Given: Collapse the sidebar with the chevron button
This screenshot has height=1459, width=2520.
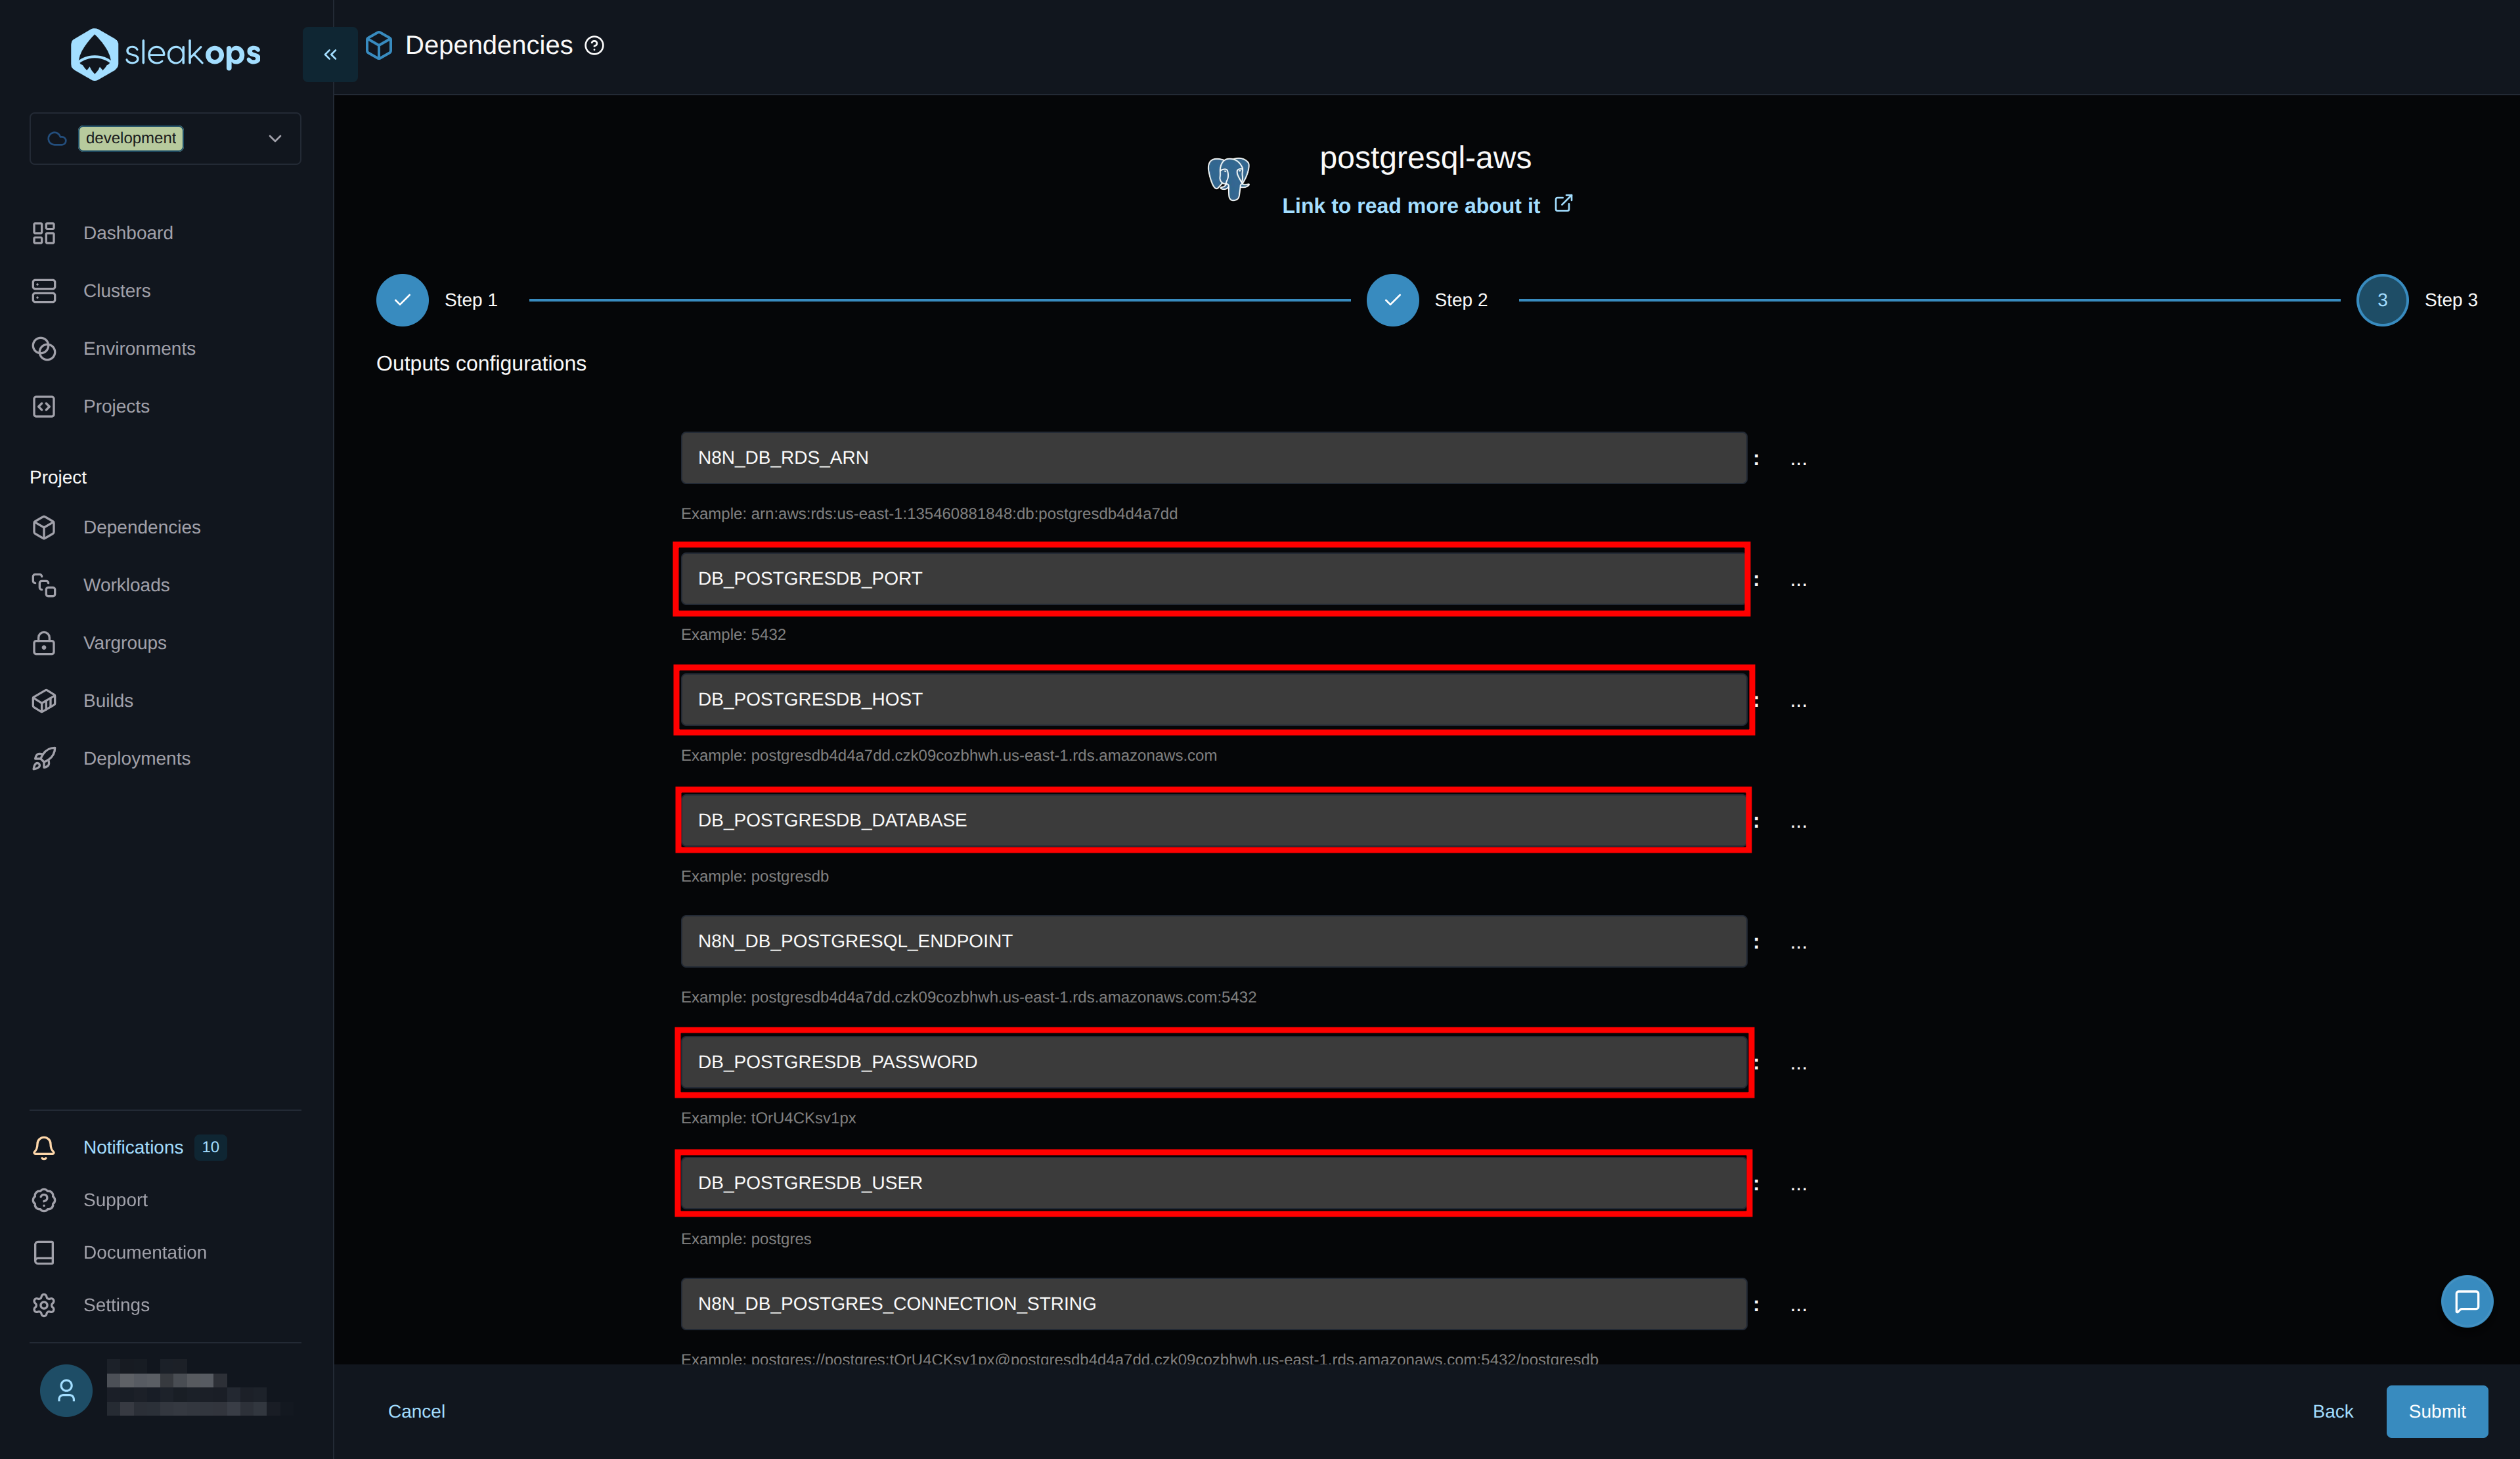Looking at the screenshot, I should coord(330,54).
